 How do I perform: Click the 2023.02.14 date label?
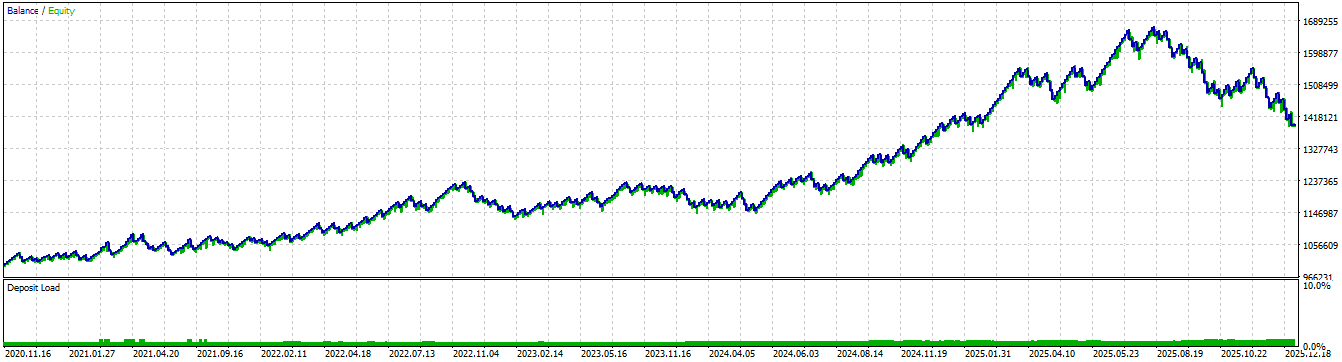pos(540,353)
